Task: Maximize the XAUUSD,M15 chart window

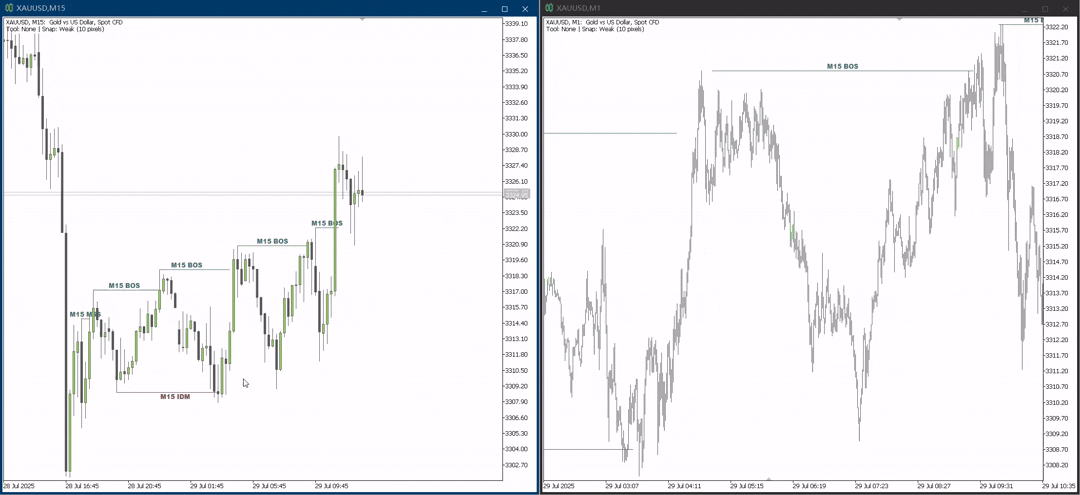Action: tap(504, 8)
